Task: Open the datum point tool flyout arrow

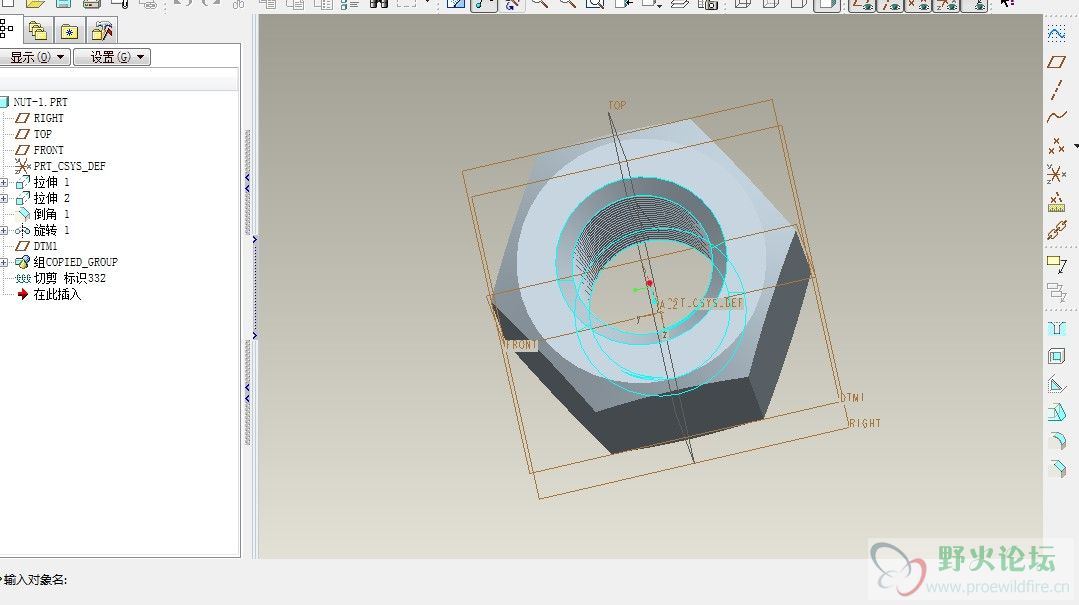Action: coord(1076,146)
